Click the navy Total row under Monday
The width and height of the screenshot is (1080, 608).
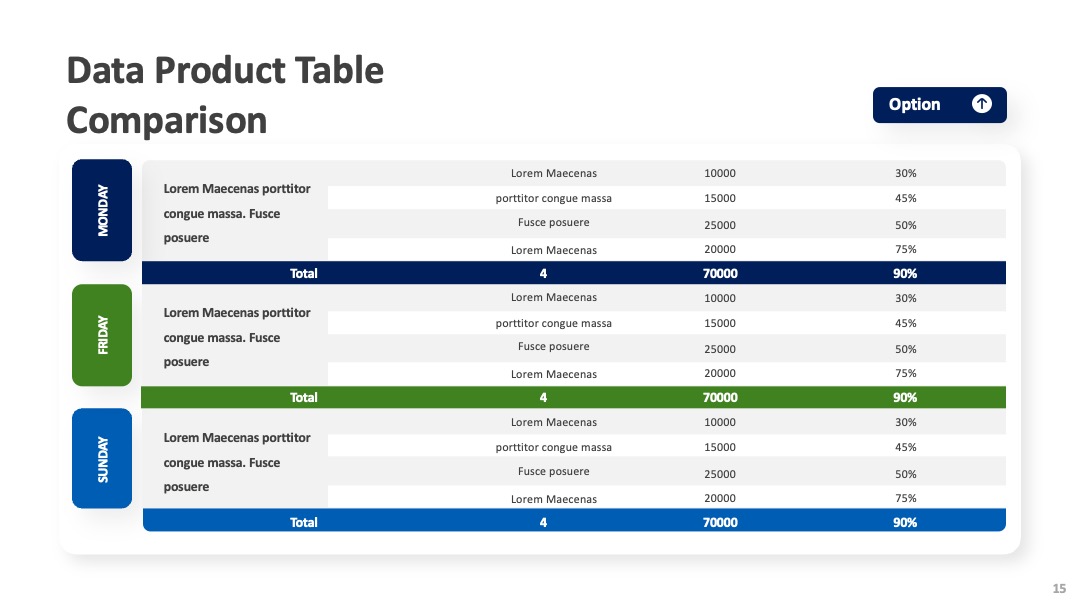[x=574, y=273]
